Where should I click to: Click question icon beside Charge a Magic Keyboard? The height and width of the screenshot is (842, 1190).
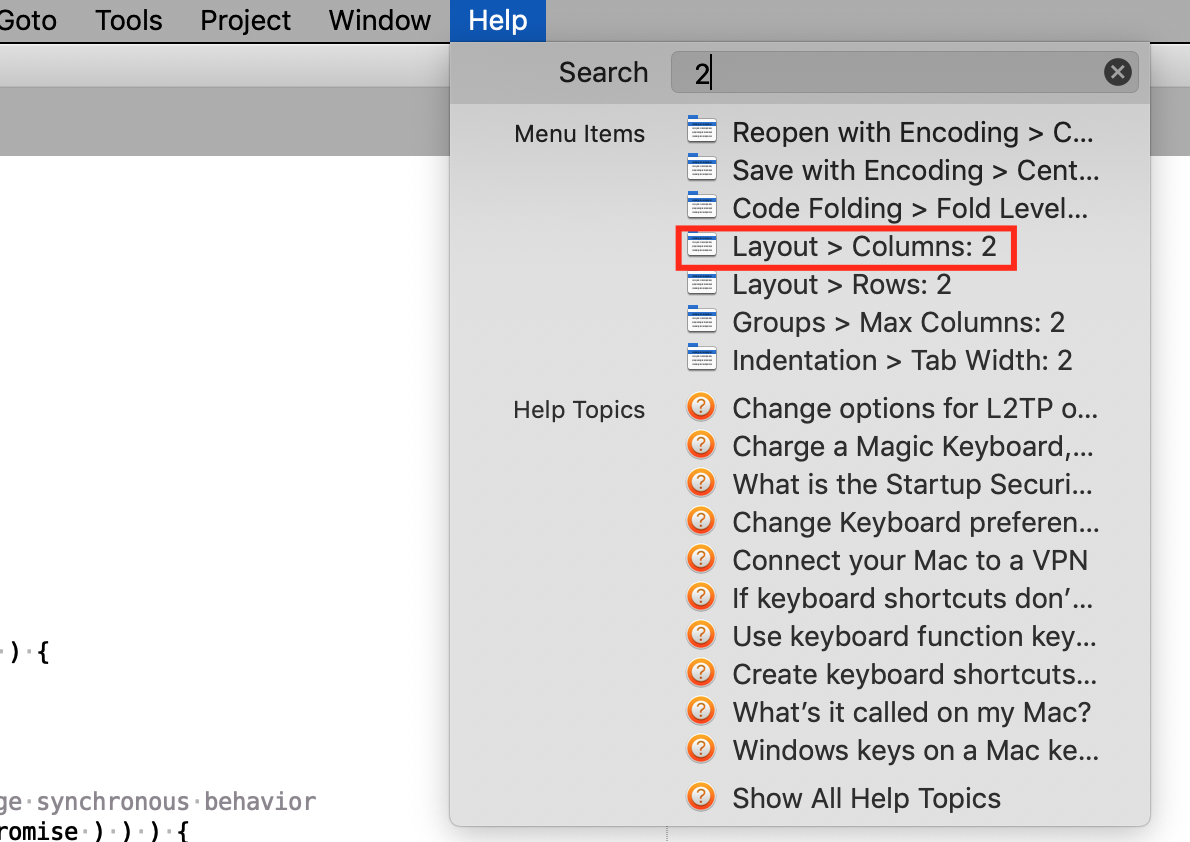701,445
